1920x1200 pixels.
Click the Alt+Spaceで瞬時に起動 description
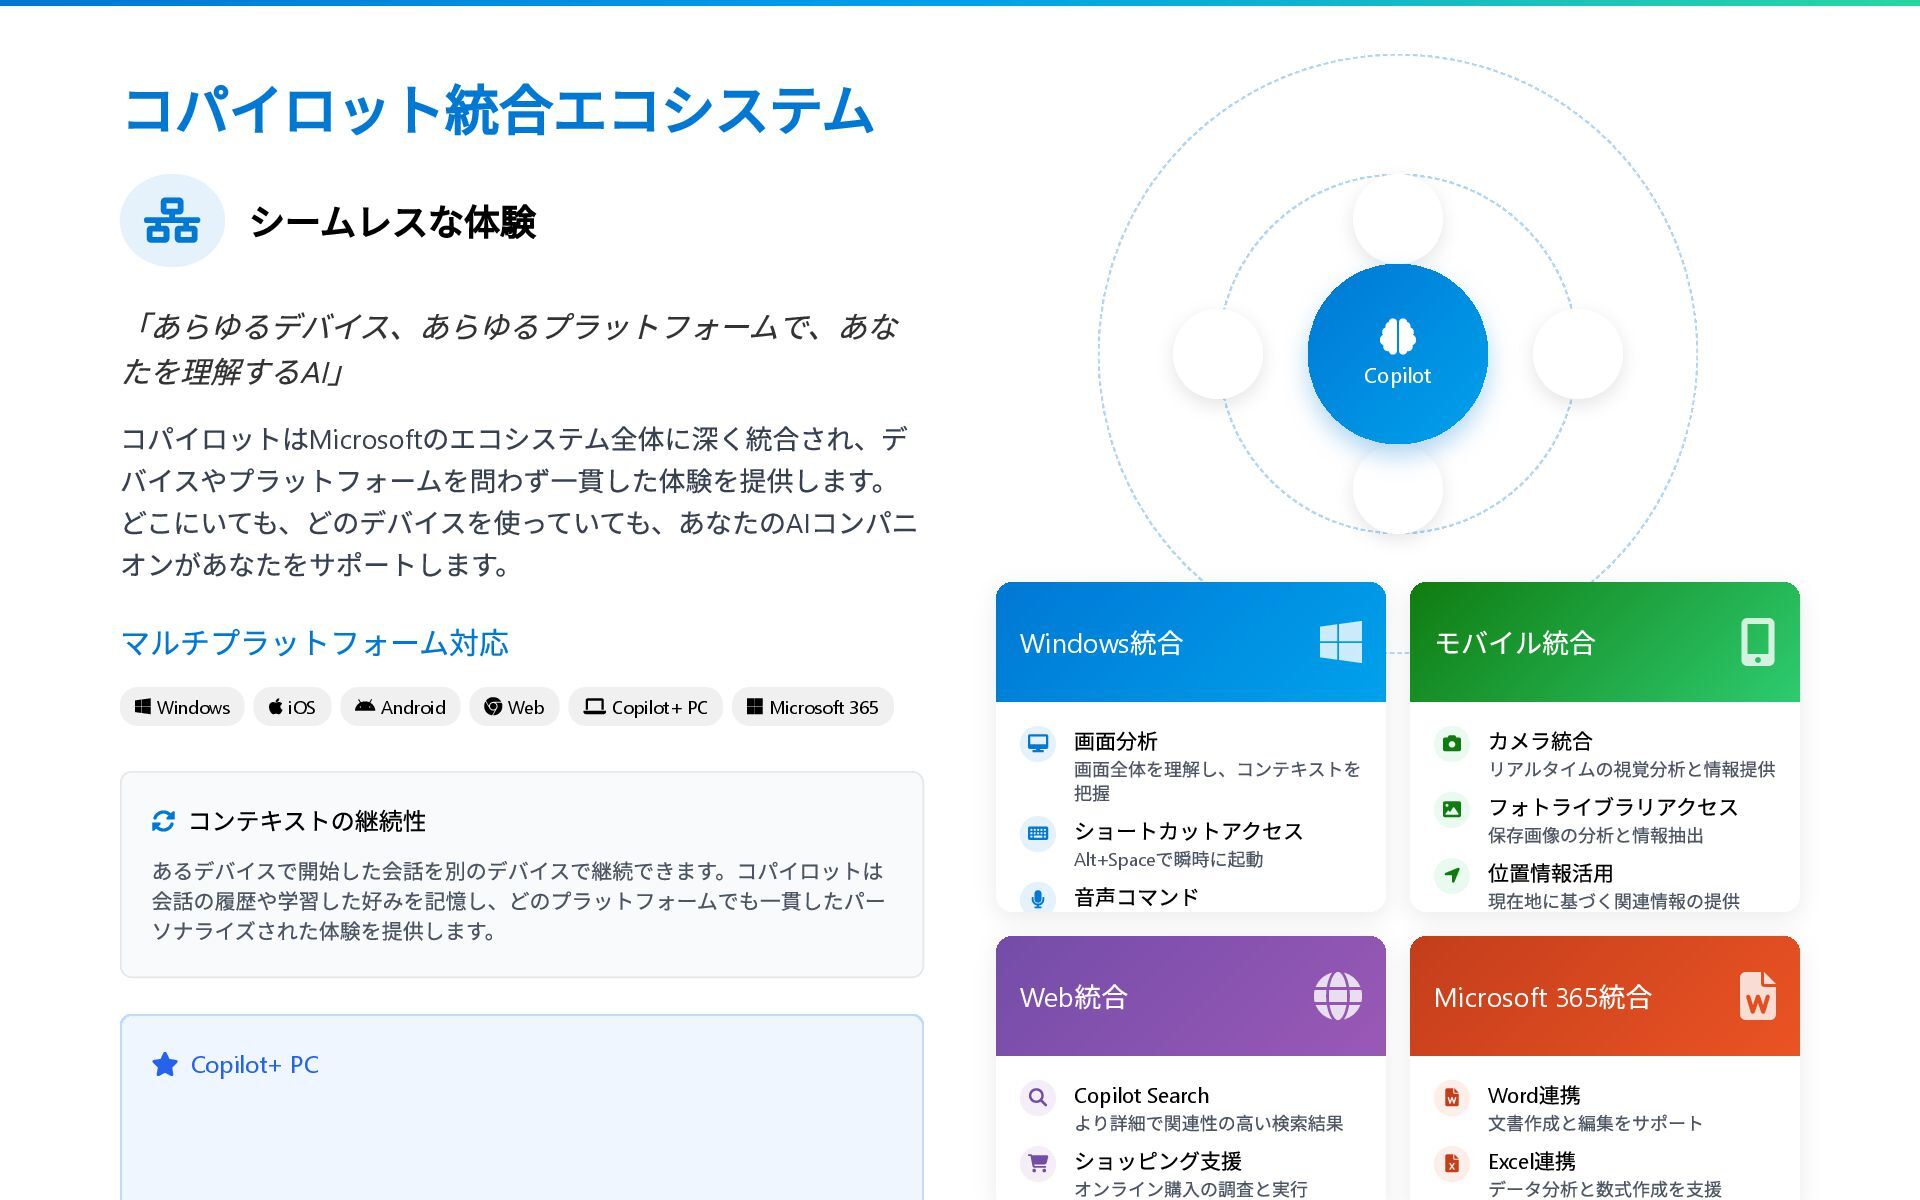[x=1168, y=859]
